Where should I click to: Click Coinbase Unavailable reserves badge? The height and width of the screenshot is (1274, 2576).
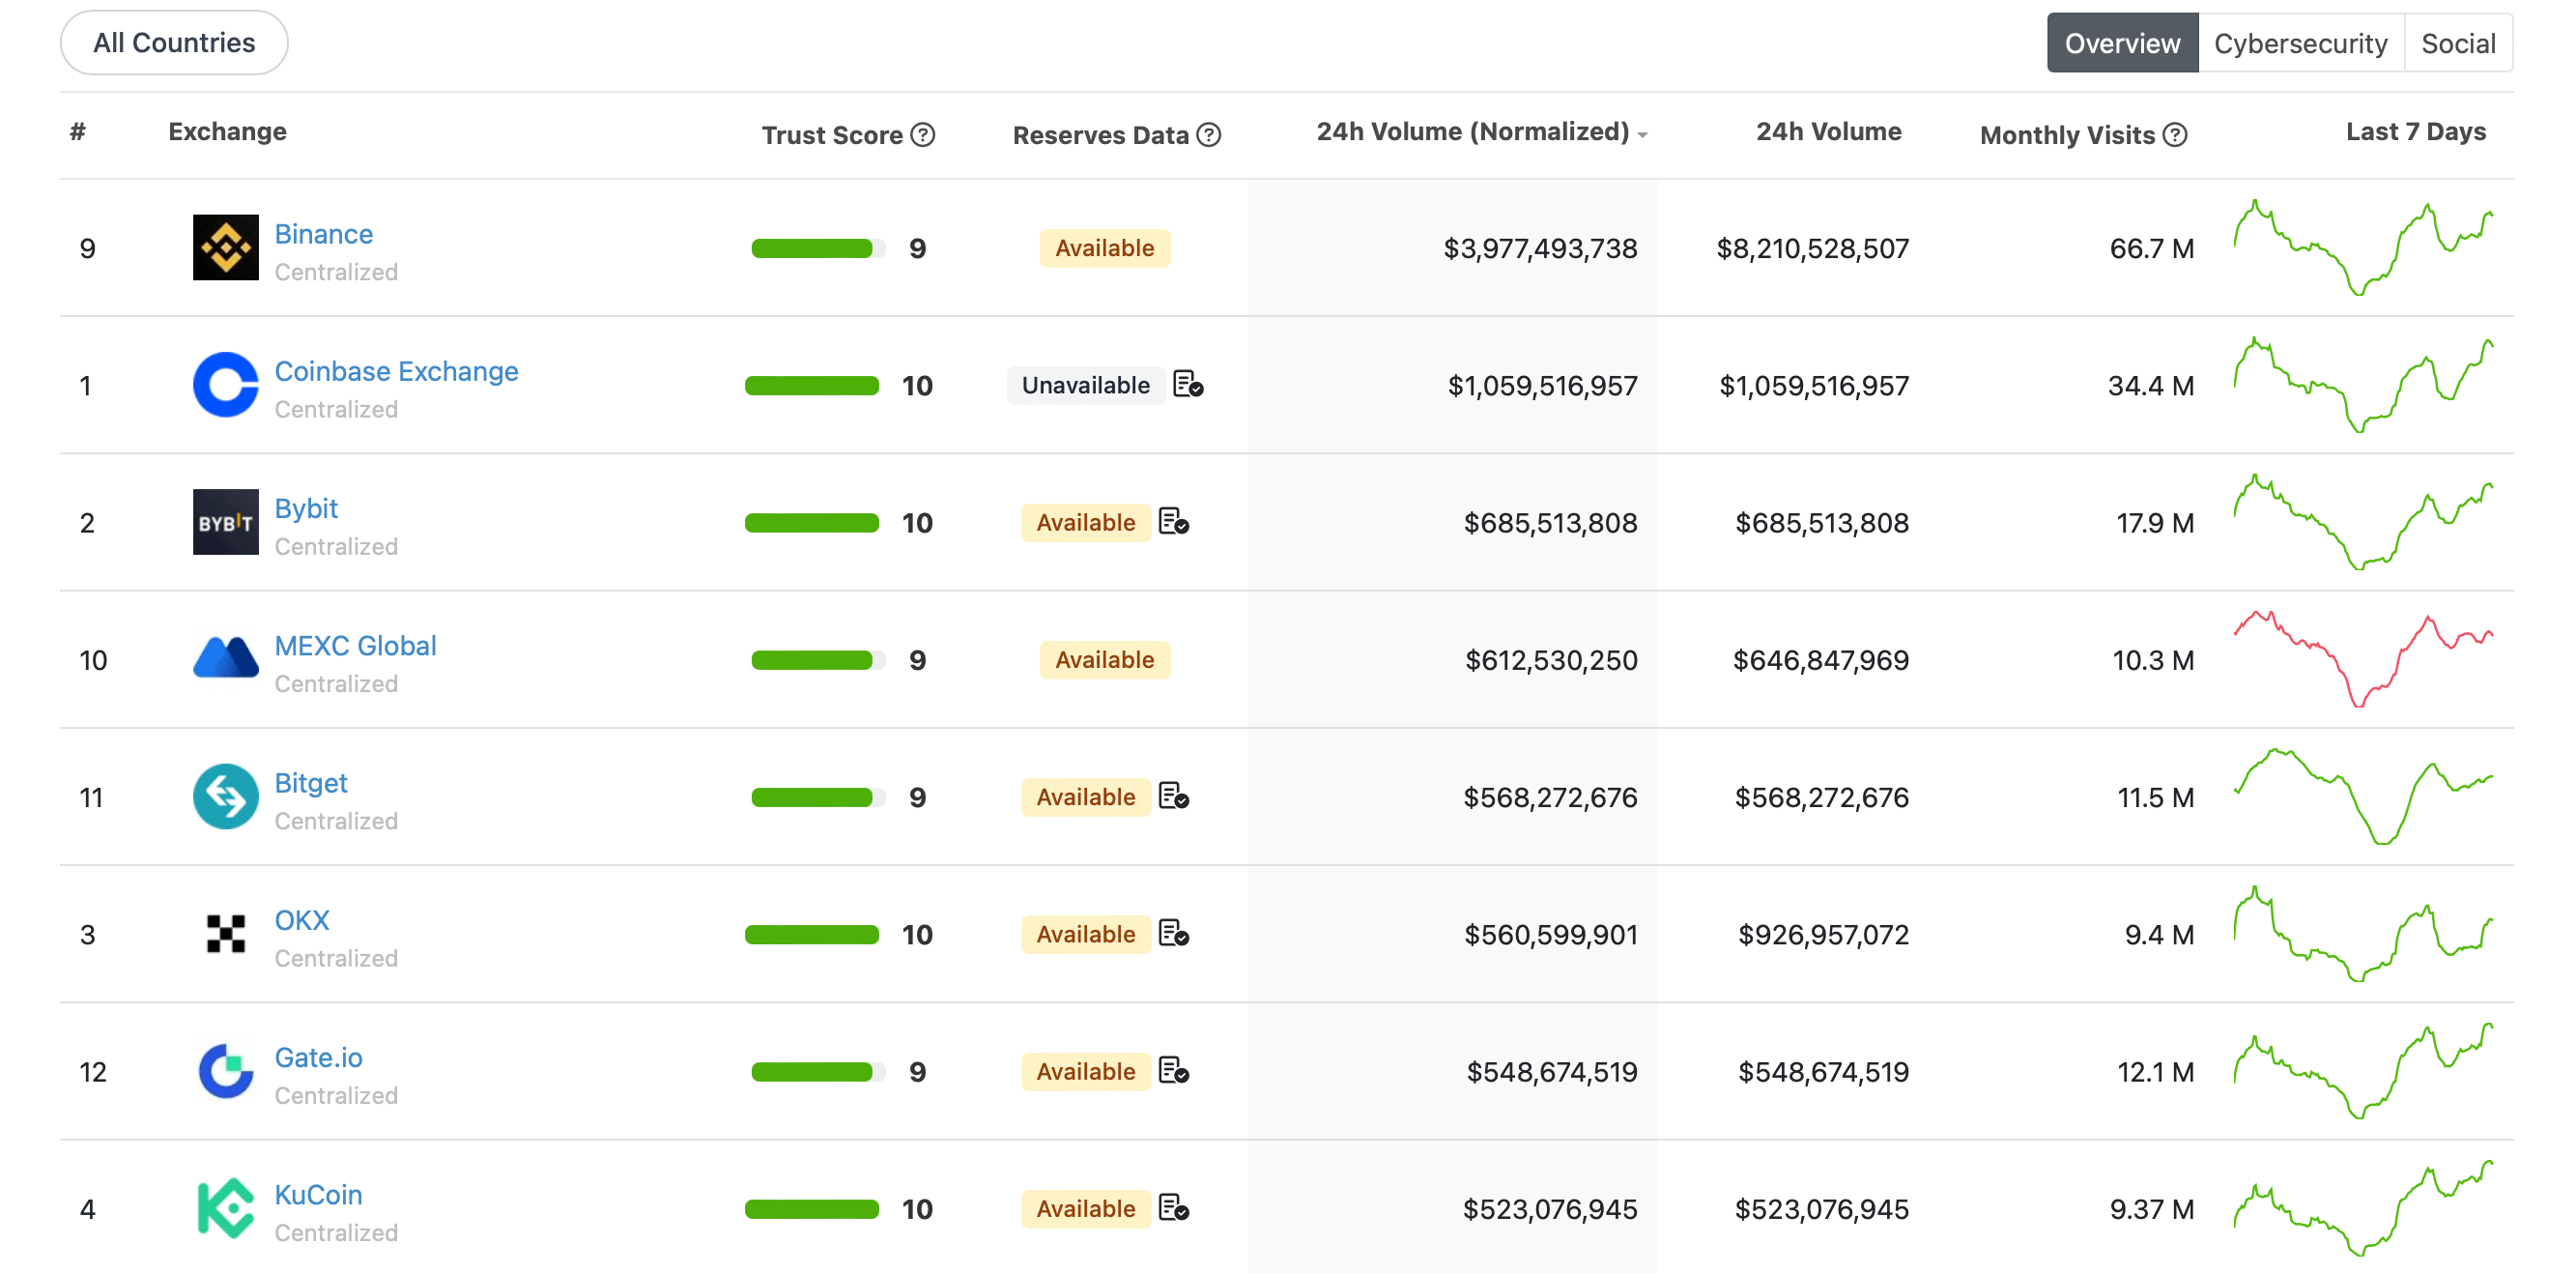pos(1086,385)
